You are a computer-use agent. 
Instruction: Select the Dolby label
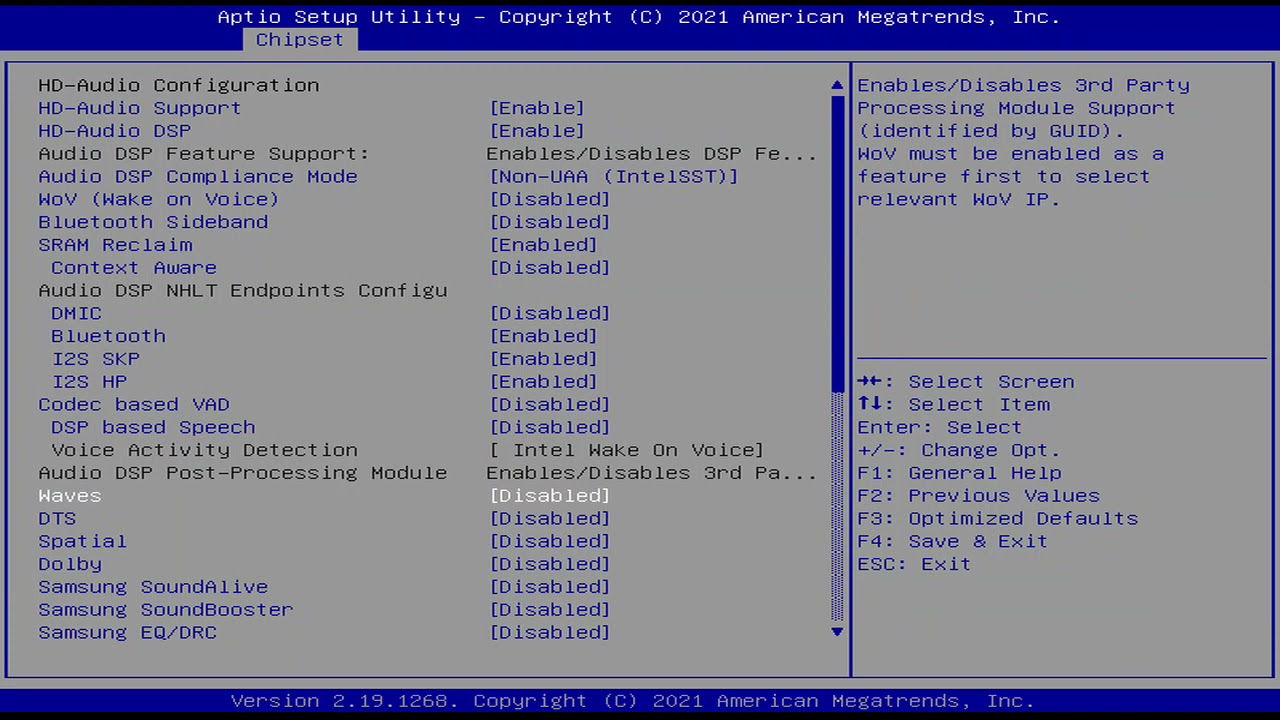pos(70,564)
